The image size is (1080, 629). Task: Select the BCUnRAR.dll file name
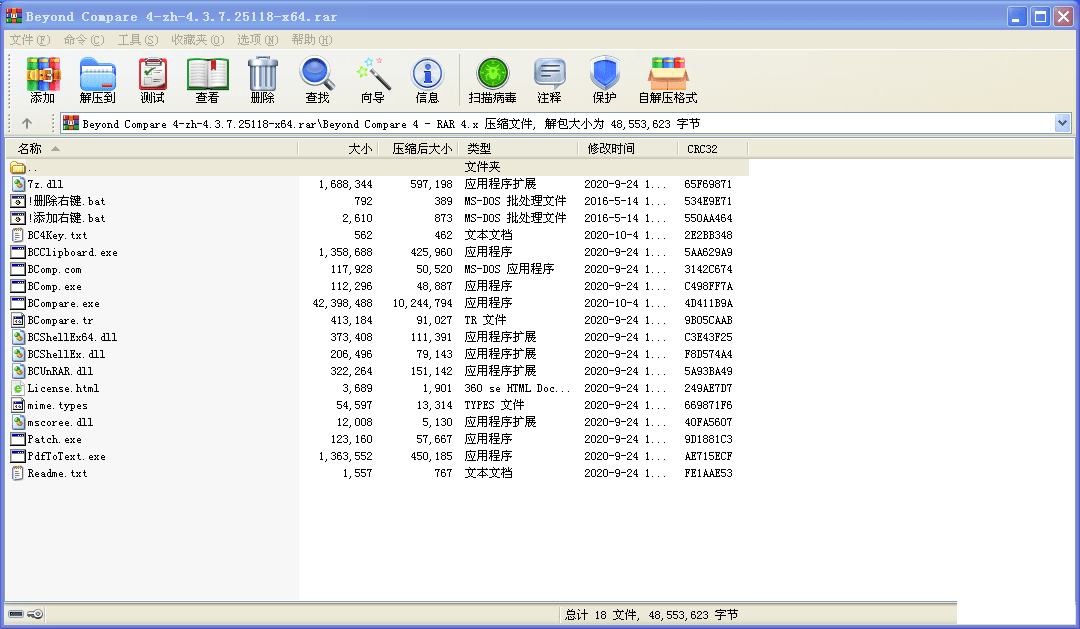pos(60,371)
